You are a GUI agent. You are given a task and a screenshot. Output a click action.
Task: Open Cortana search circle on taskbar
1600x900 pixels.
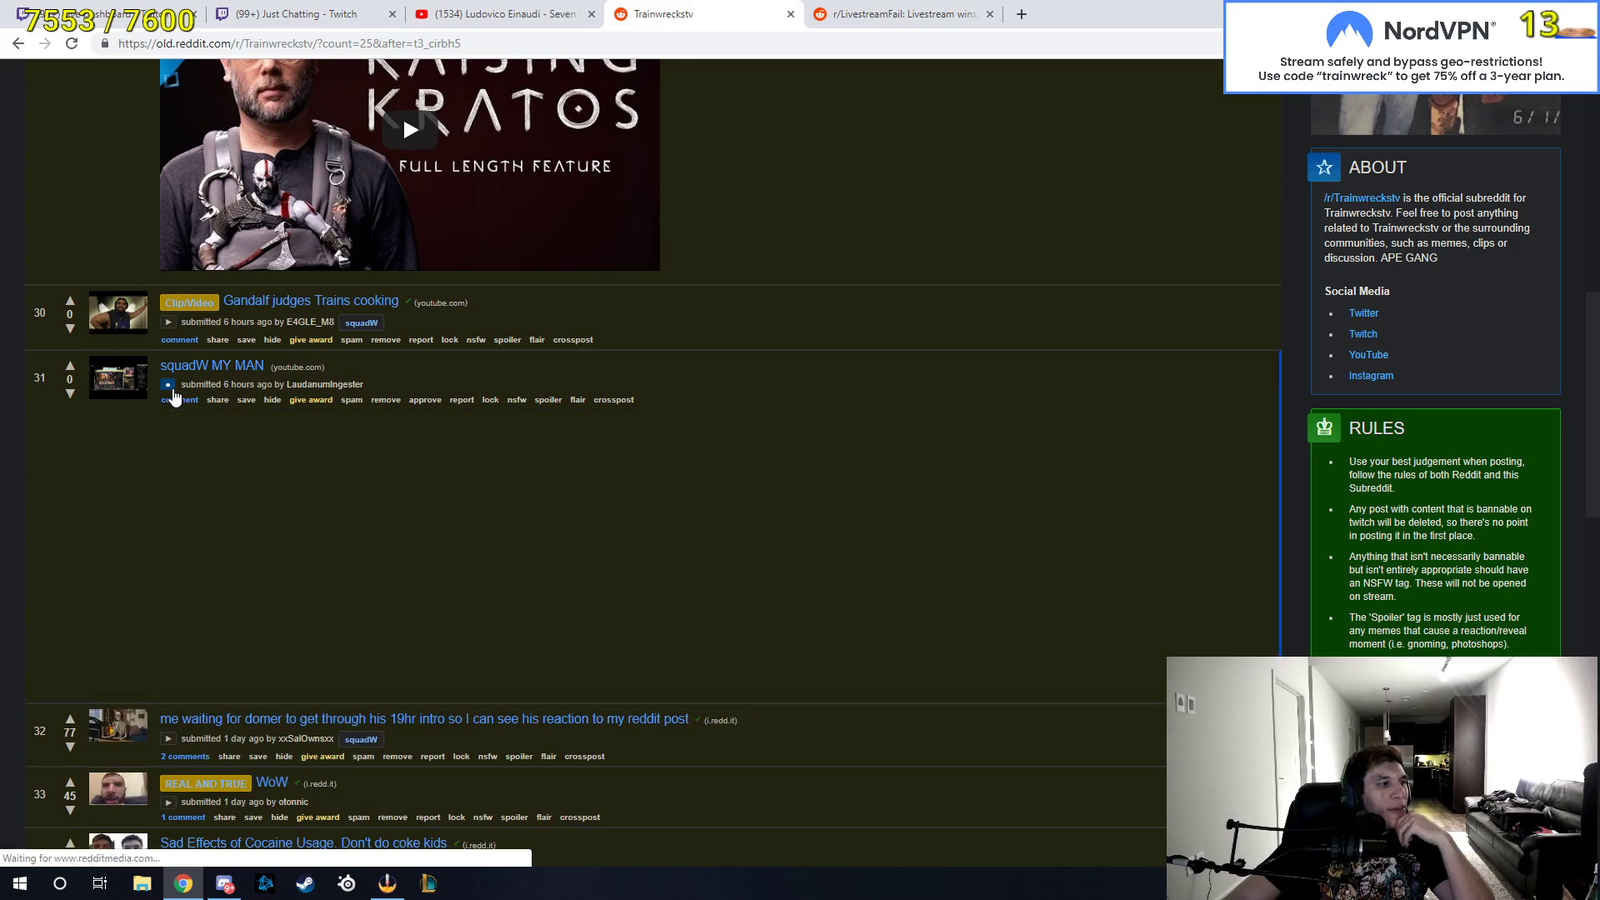(x=59, y=883)
